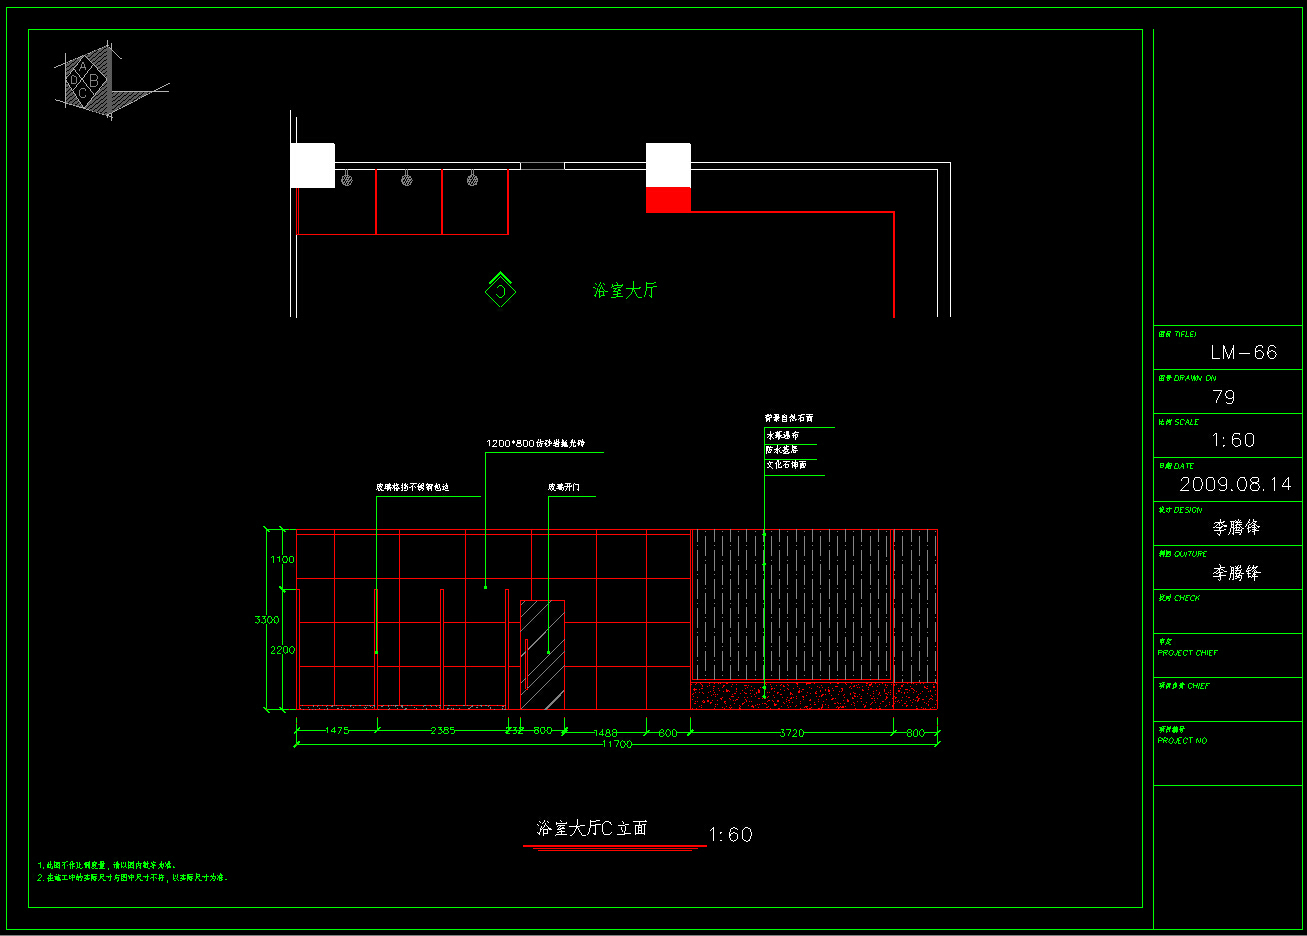The image size is (1307, 936).
Task: Click the 1200*800 tile annotation text
Action: point(536,443)
